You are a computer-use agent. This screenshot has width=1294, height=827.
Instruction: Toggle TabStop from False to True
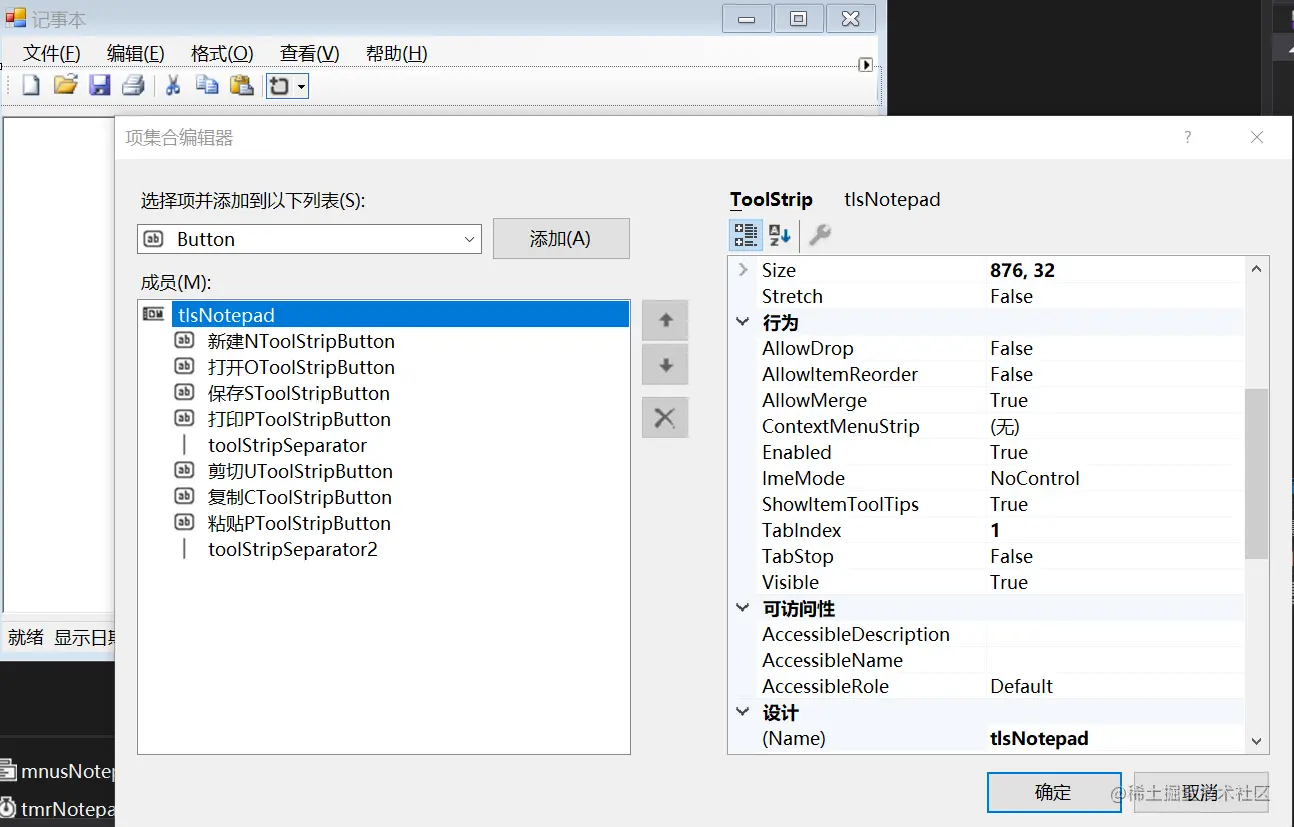pyautogui.click(x=1013, y=556)
